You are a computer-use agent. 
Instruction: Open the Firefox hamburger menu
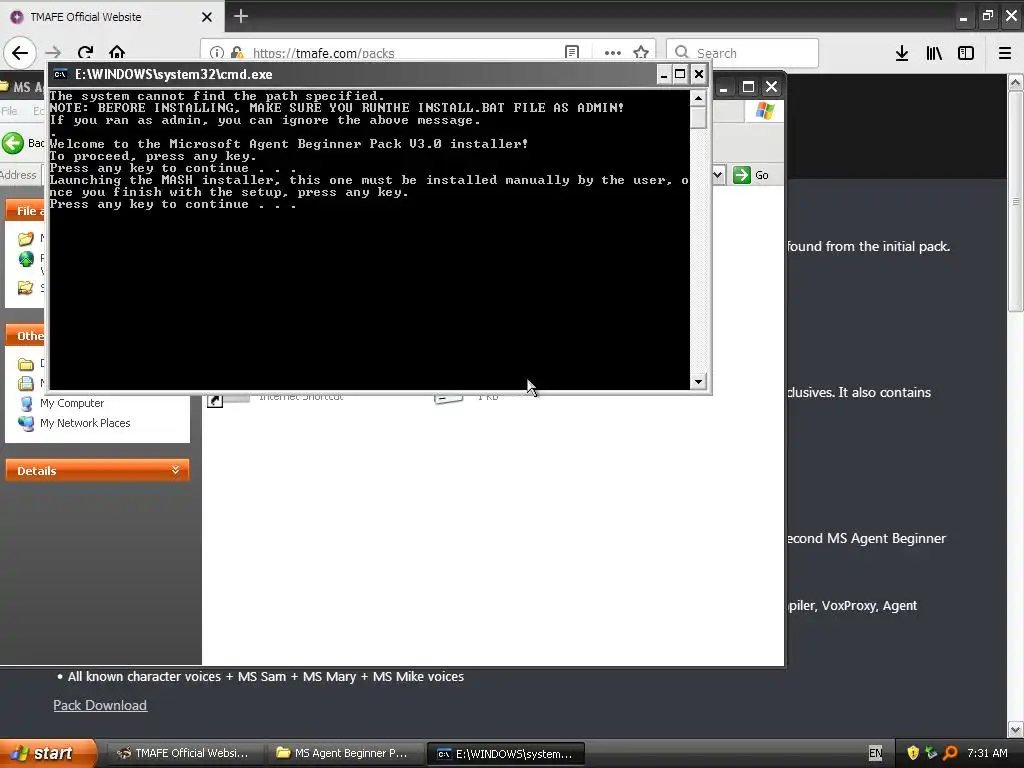coord(1005,53)
